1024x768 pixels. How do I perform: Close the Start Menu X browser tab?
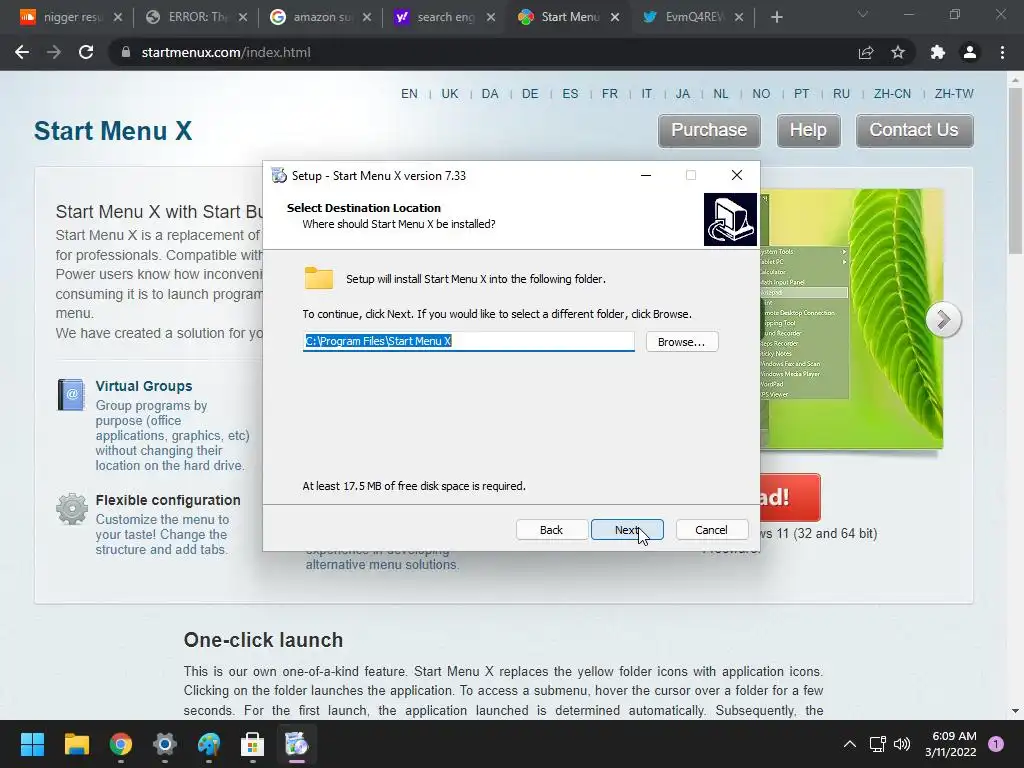point(615,17)
